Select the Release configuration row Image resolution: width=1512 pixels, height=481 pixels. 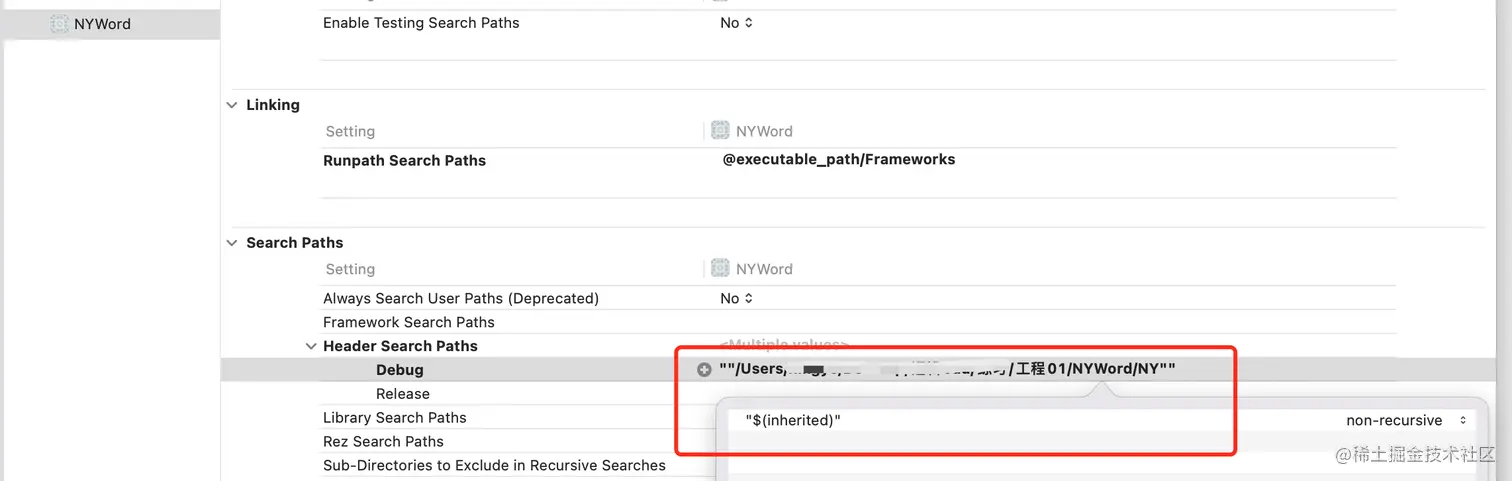pos(403,394)
